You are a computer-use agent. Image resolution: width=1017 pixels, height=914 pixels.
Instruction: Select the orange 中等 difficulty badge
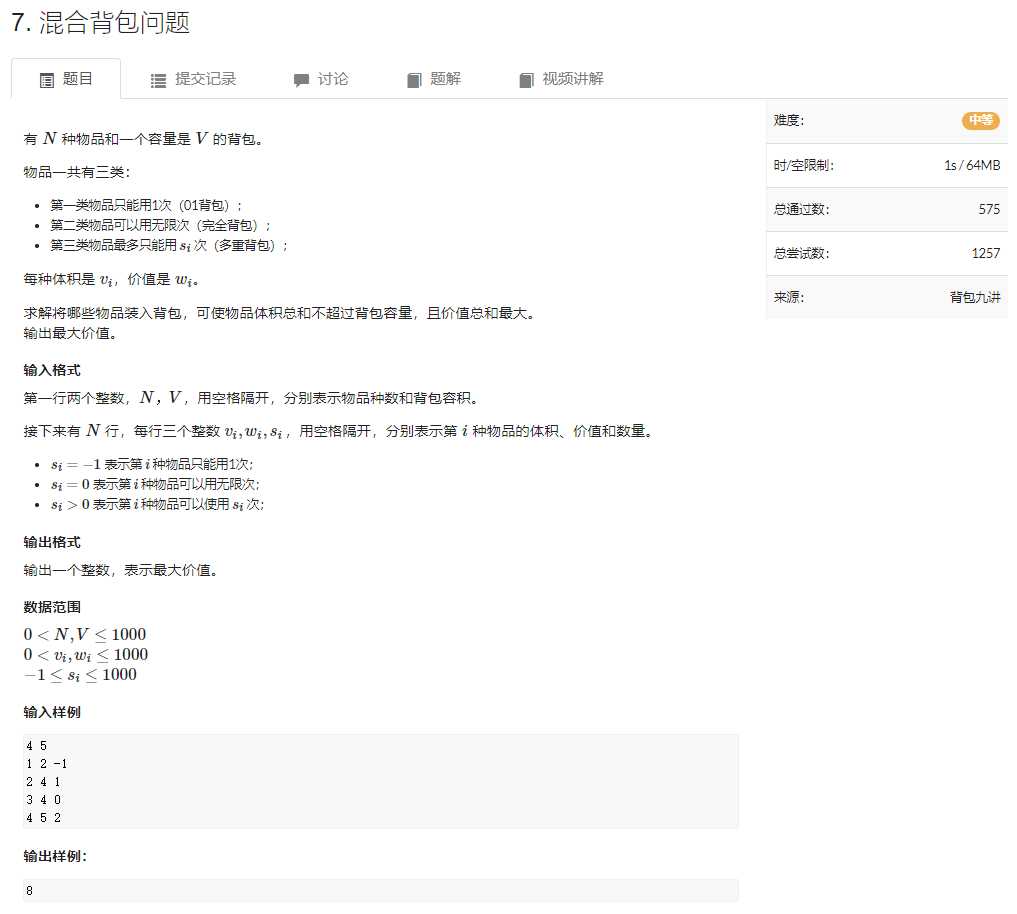tap(980, 120)
